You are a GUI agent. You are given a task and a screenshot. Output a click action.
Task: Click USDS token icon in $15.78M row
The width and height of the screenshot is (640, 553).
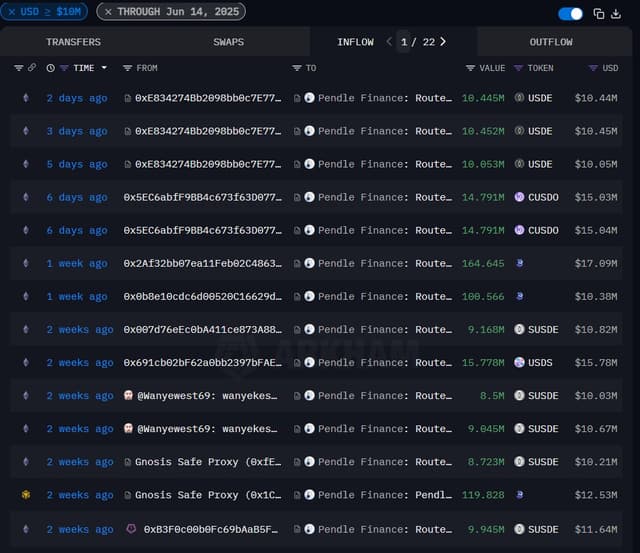[519, 362]
